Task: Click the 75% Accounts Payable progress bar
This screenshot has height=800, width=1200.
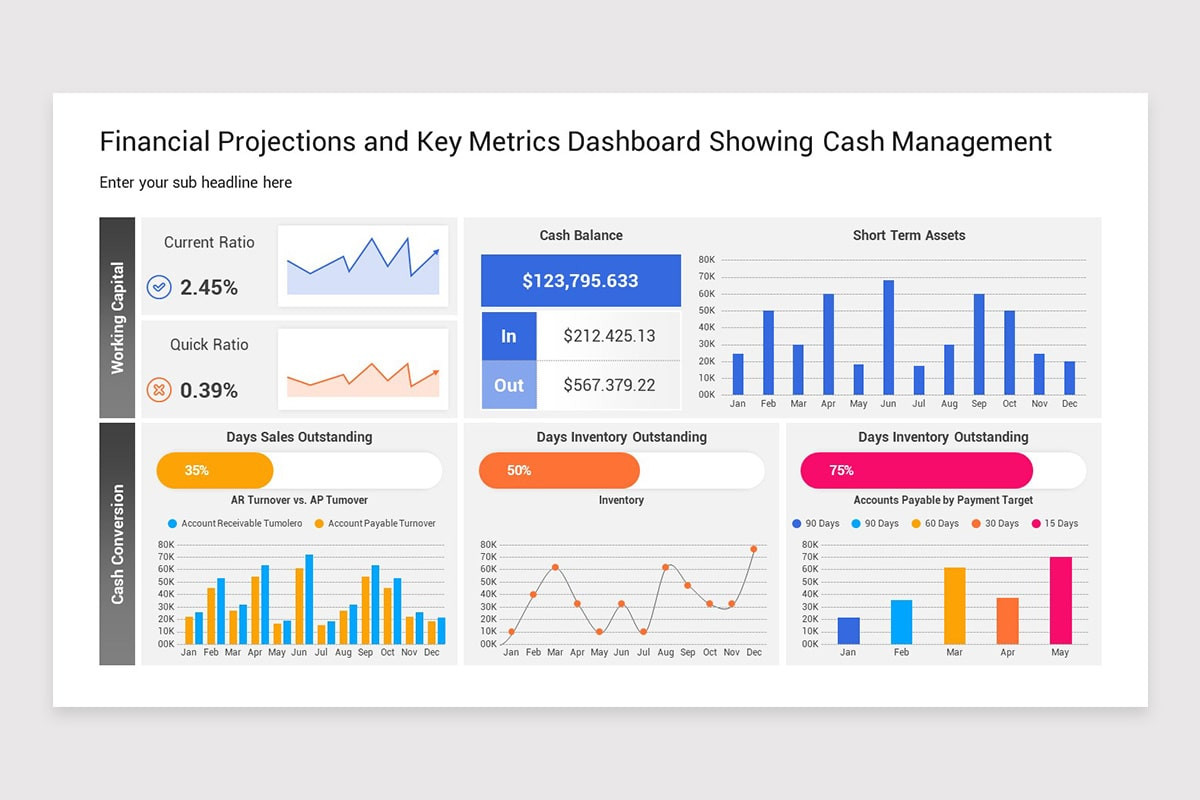Action: 915,470
